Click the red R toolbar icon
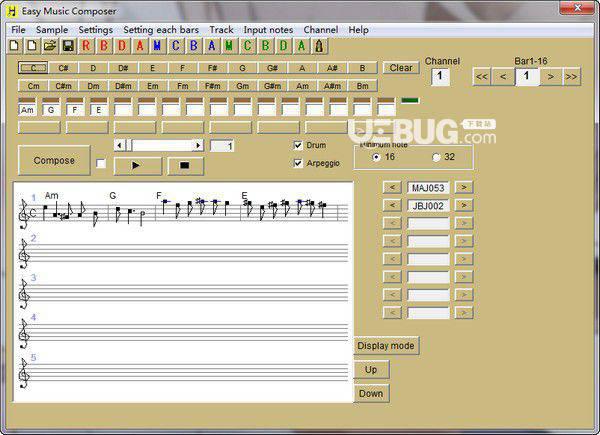Image resolution: width=600 pixels, height=435 pixels. pyautogui.click(x=86, y=46)
